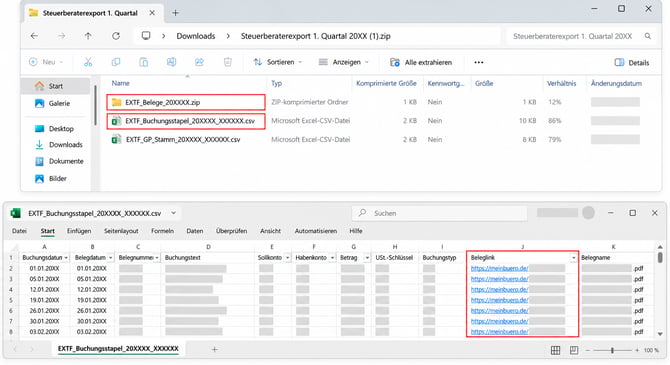The width and height of the screenshot is (670, 365).
Task: Click the Delete trash icon
Action: click(x=228, y=62)
